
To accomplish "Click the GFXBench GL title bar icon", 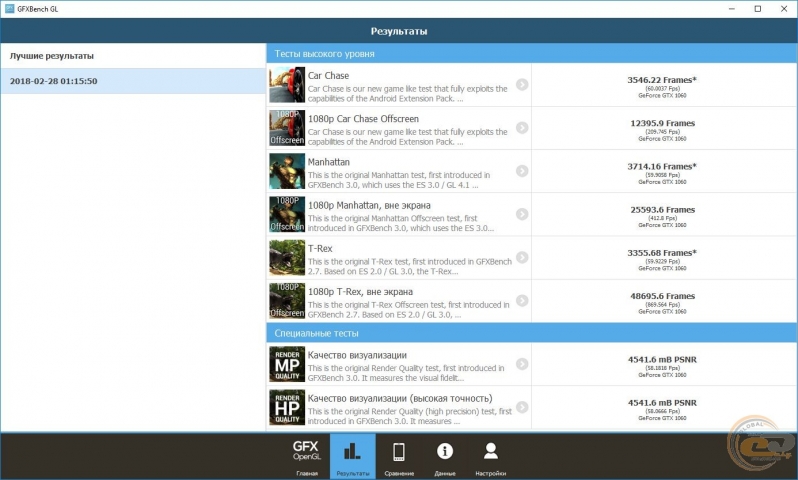I will [x=10, y=9].
